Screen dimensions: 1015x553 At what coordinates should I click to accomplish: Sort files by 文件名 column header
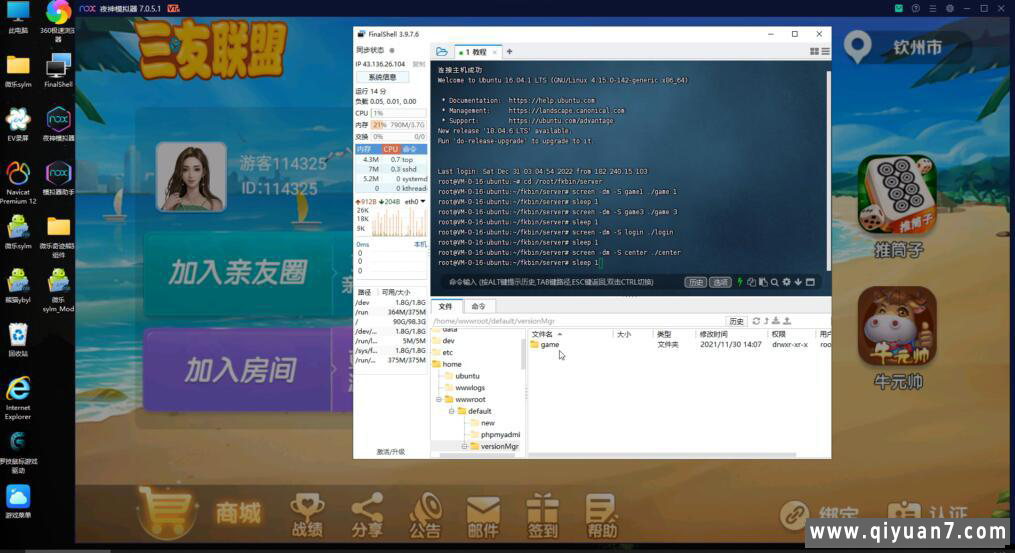click(545, 334)
